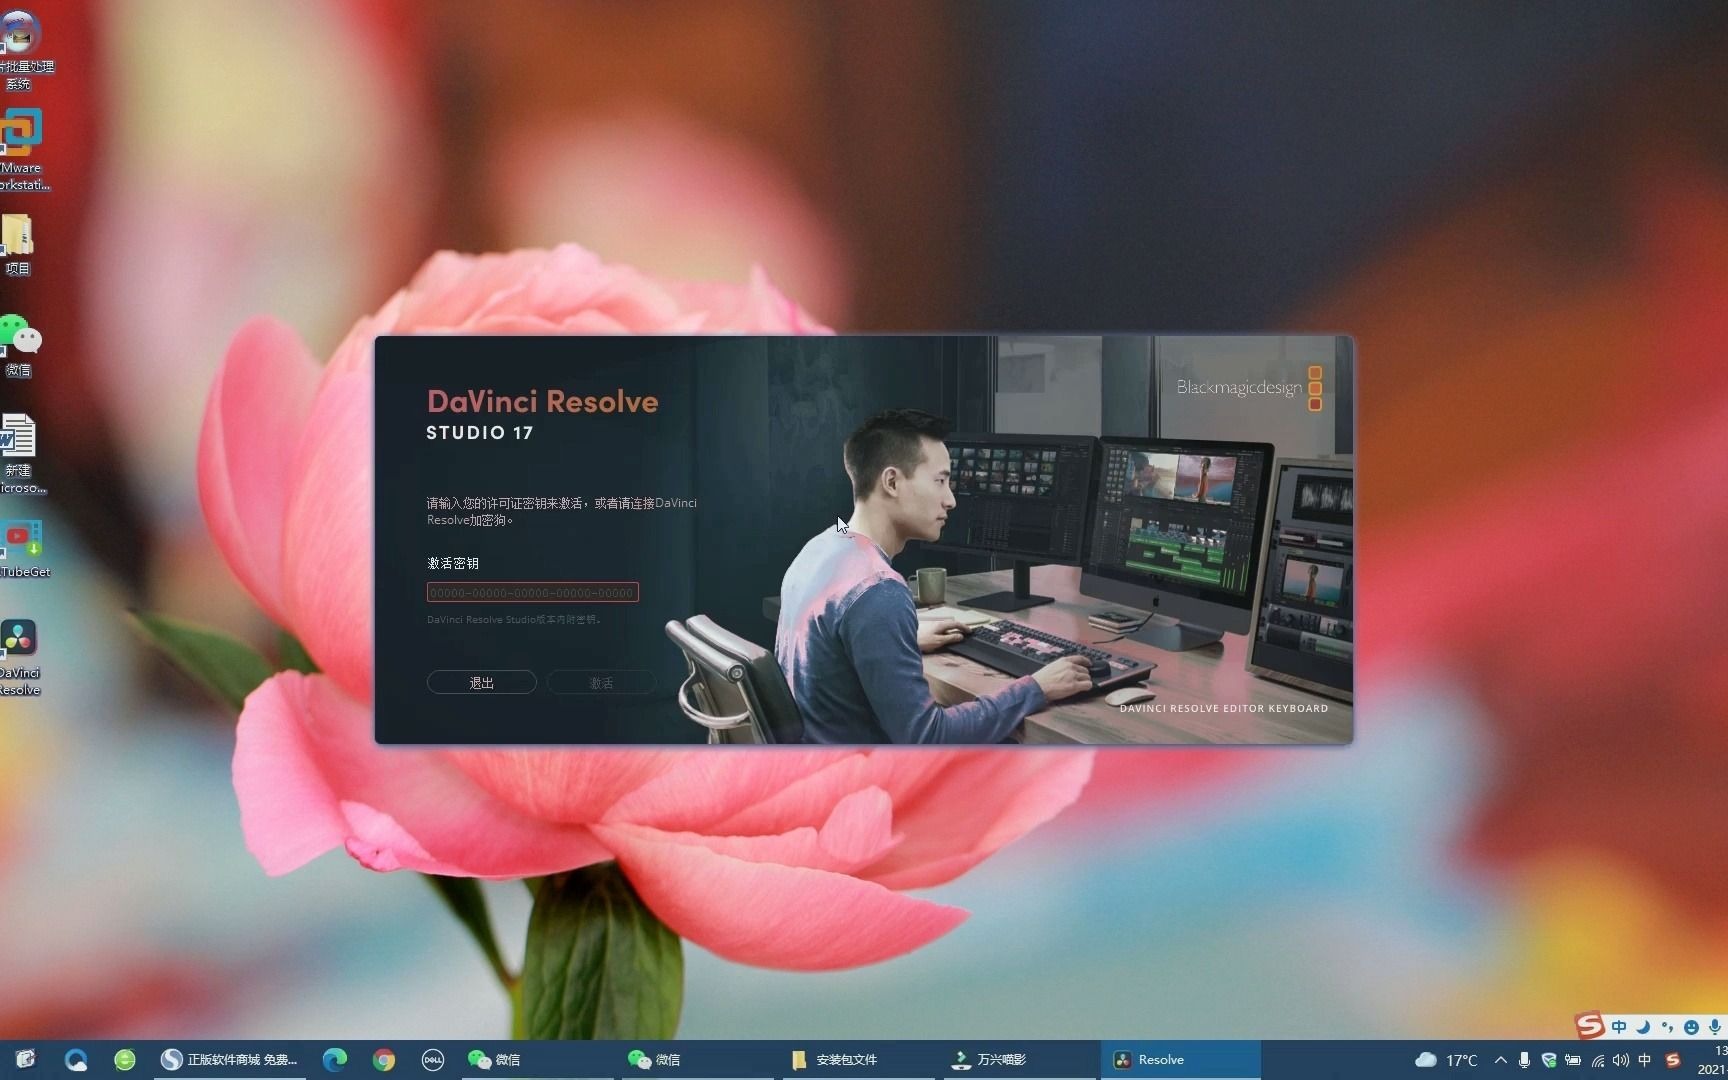Viewport: 1728px width, 1080px height.
Task: Open the 微信 WeChat desktop shortcut
Action: (20, 346)
